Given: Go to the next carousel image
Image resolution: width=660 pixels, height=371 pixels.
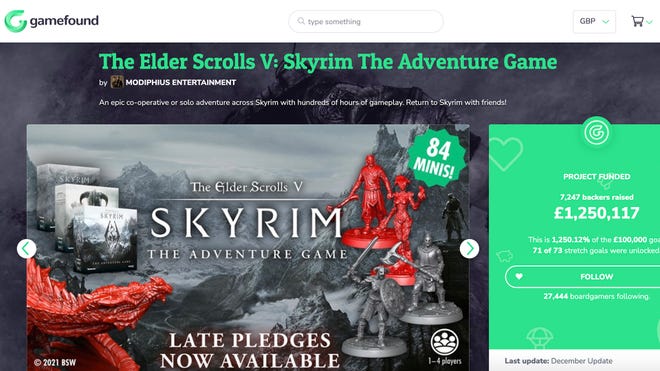Looking at the screenshot, I should tap(469, 249).
